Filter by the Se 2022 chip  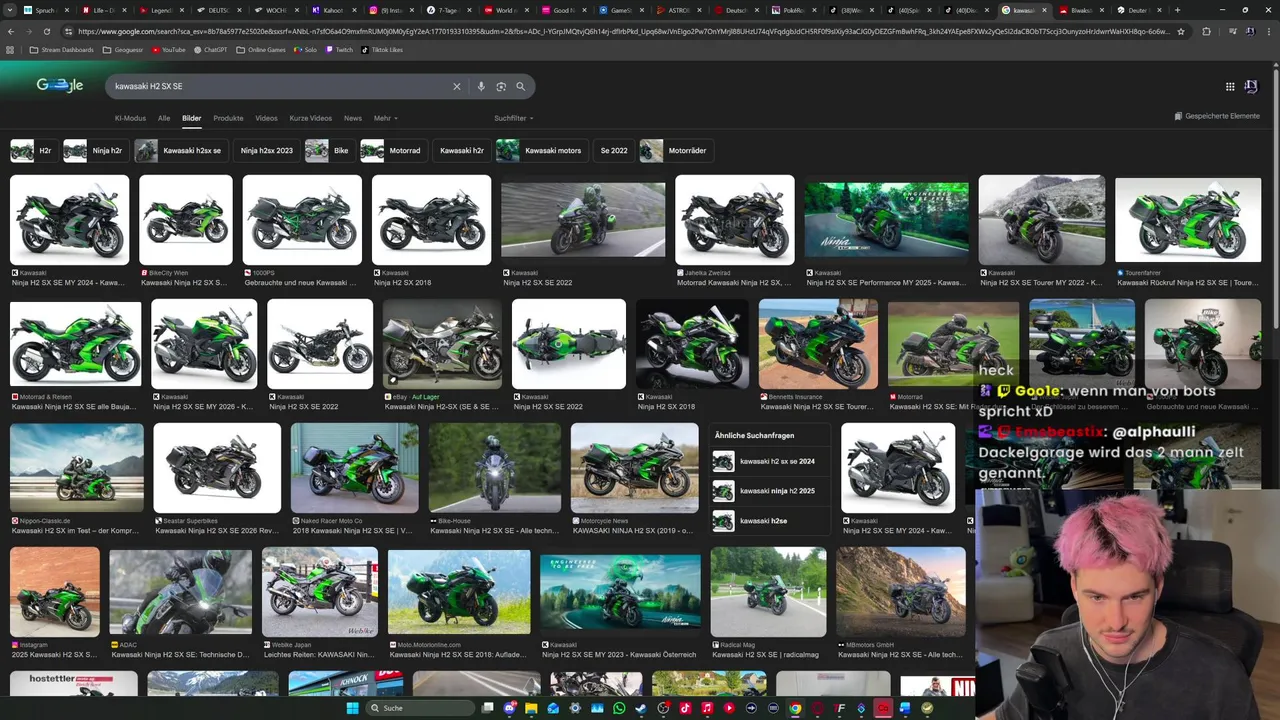click(614, 151)
